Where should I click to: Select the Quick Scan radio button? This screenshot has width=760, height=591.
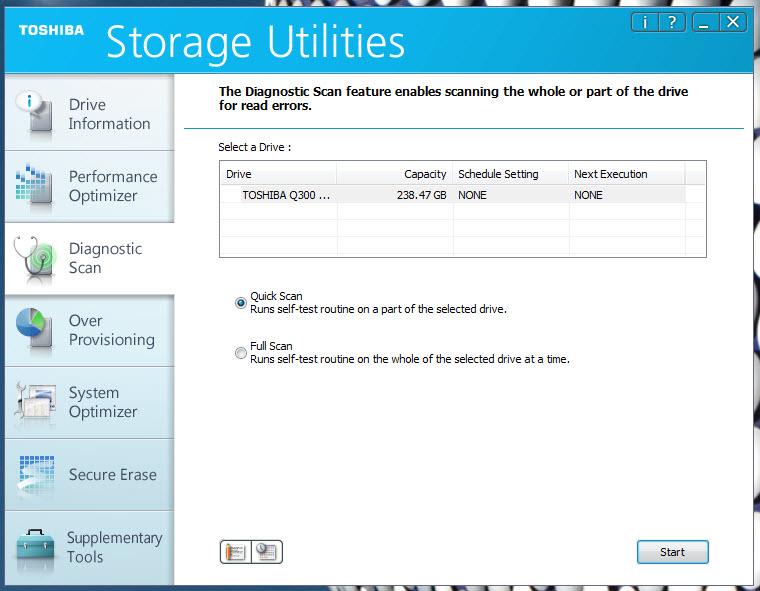click(240, 303)
